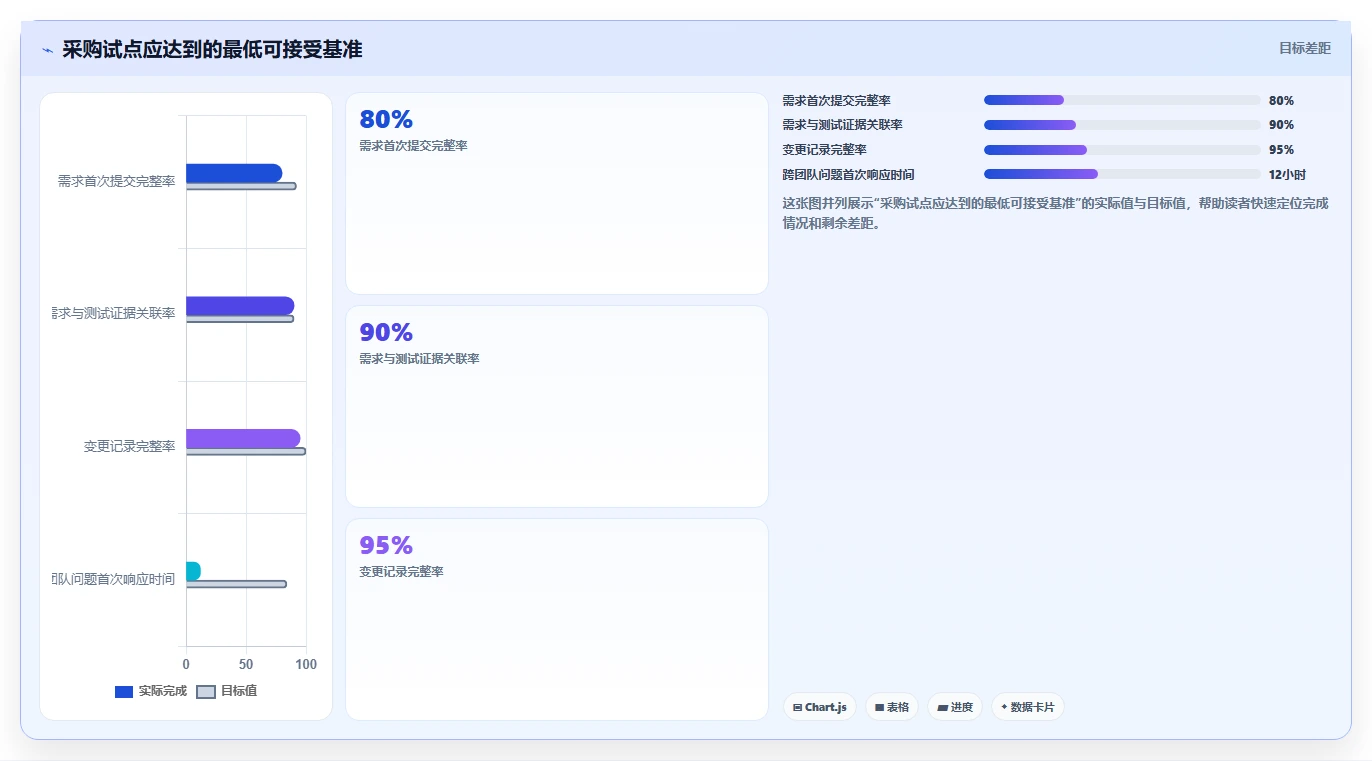1372x761 pixels.
Task: Click the 90% value in the data card
Action: click(386, 332)
